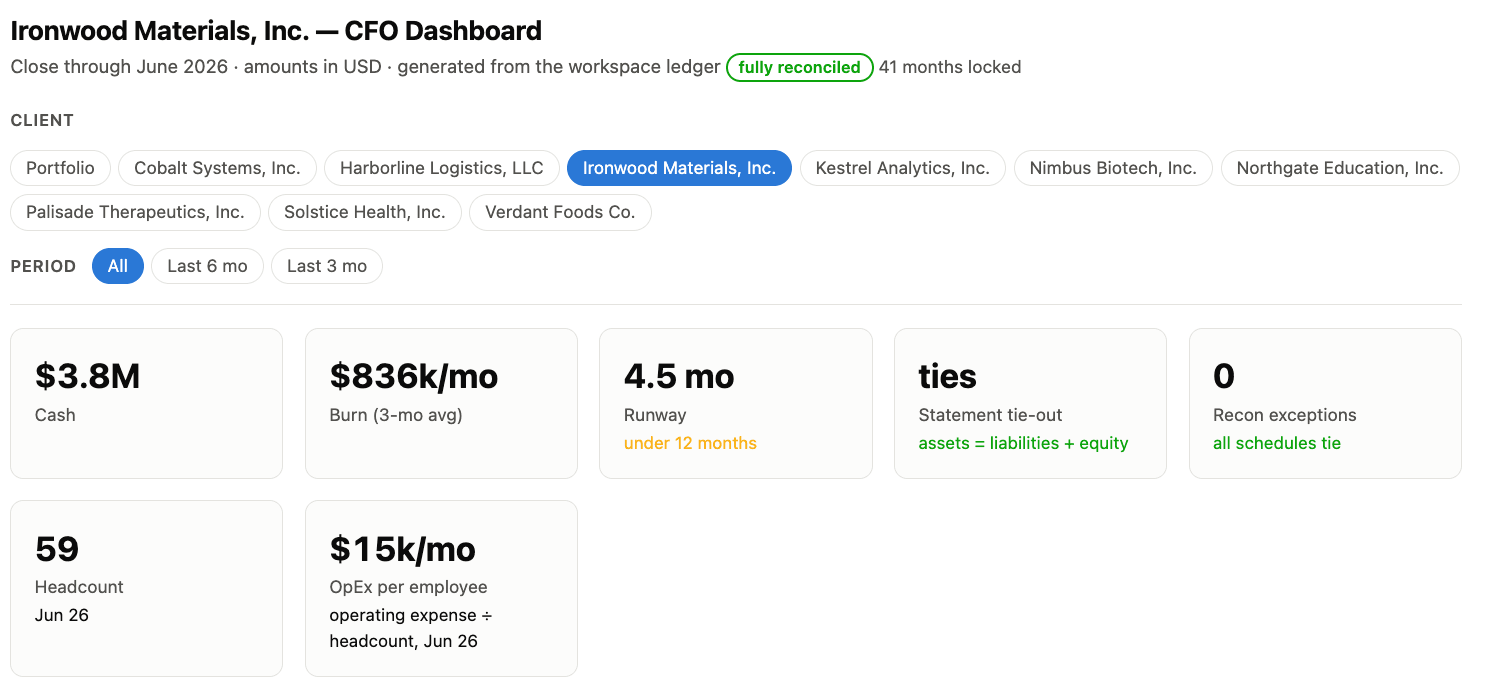
Task: Click the '41 months locked' text
Action: pos(950,67)
